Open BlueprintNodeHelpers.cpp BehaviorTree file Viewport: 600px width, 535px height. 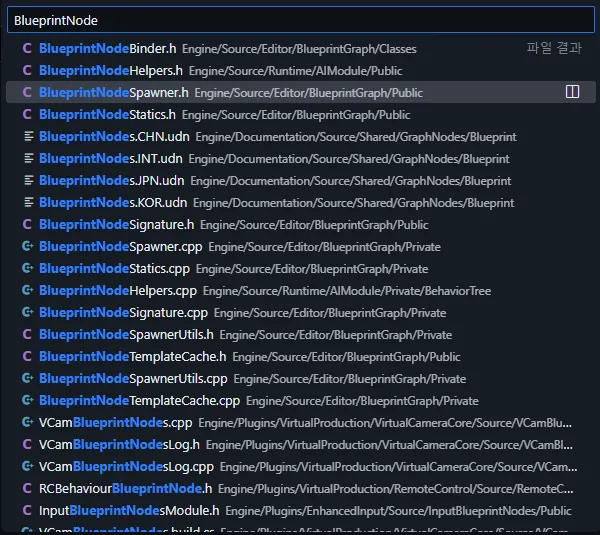click(x=301, y=290)
